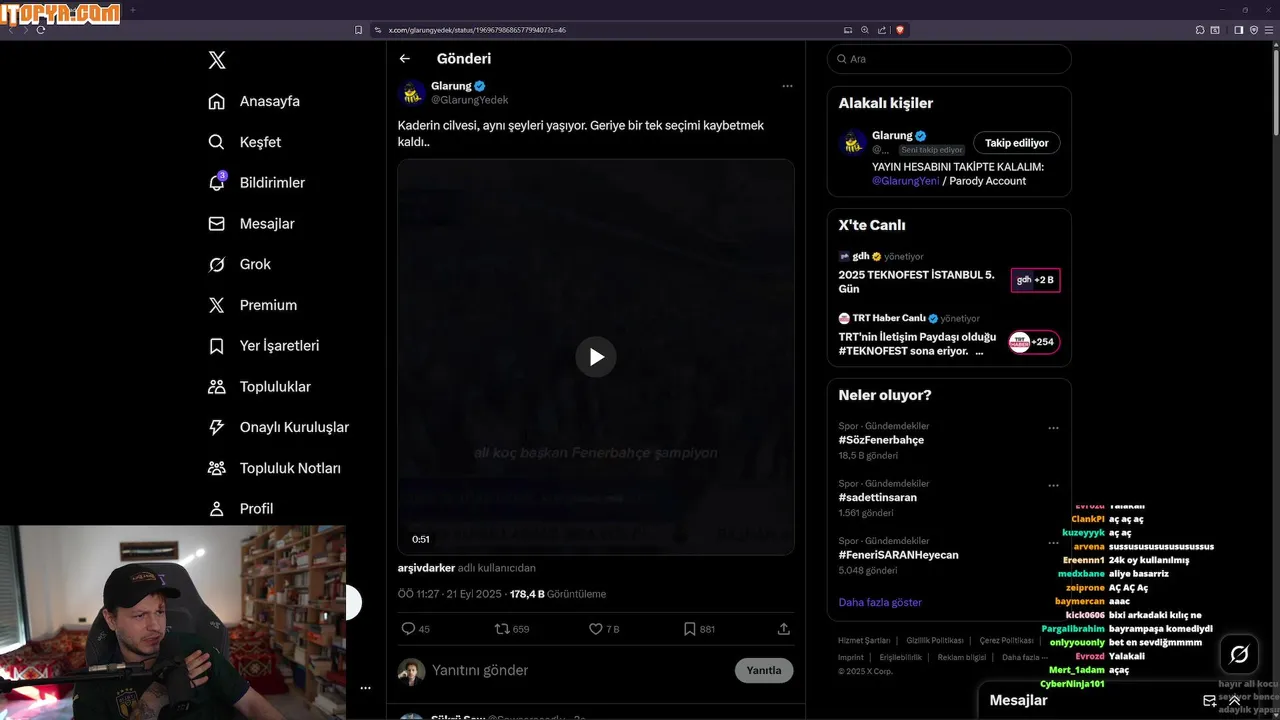
Task: Click the share icon in address bar
Action: (881, 30)
